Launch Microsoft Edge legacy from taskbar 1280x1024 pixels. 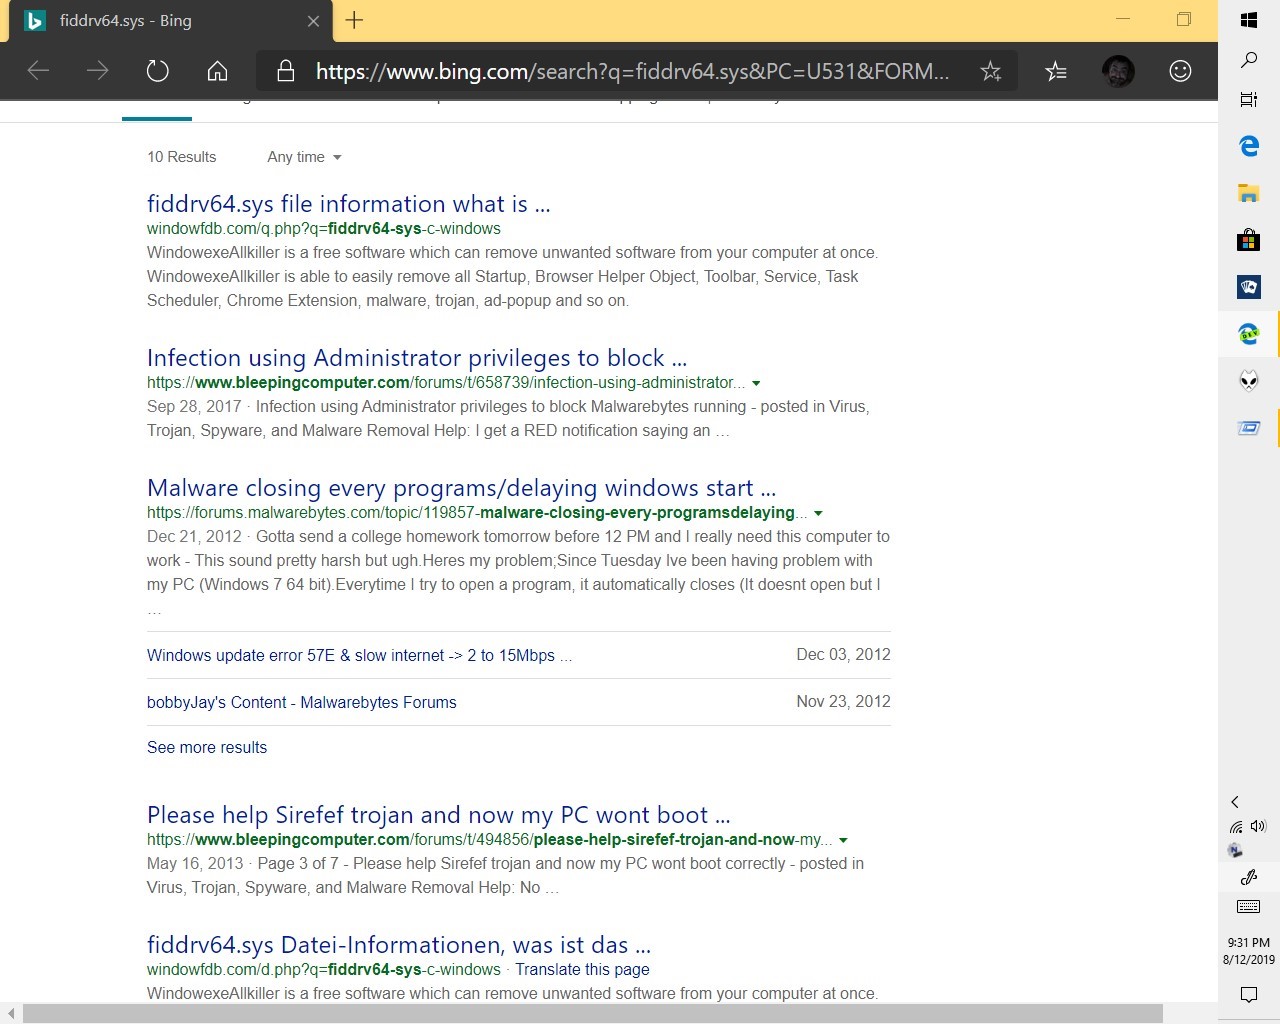[1249, 146]
